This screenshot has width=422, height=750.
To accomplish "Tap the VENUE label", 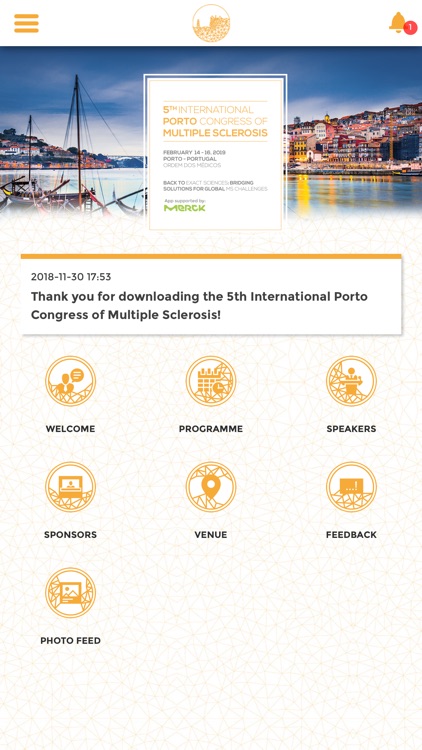I will pos(211,535).
